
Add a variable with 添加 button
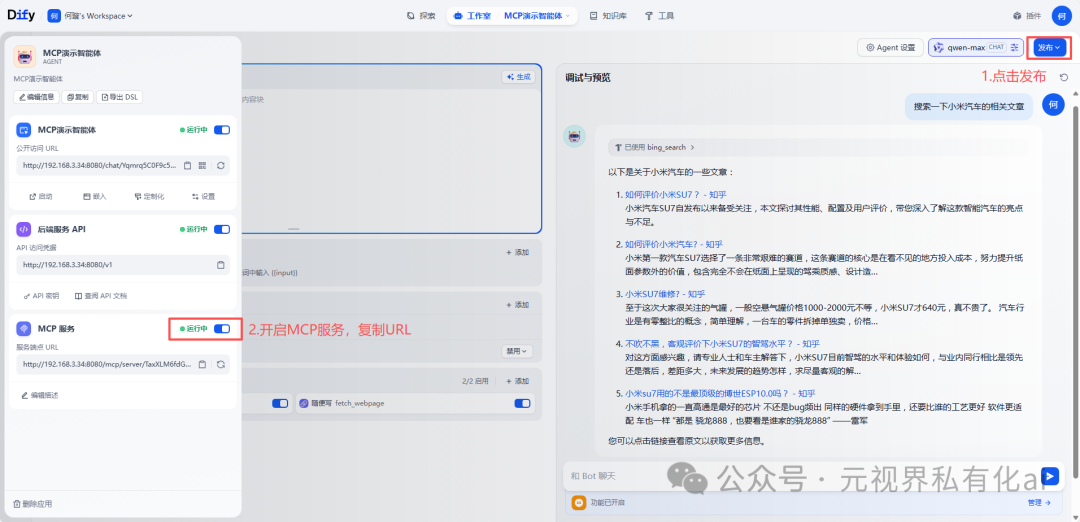517,253
